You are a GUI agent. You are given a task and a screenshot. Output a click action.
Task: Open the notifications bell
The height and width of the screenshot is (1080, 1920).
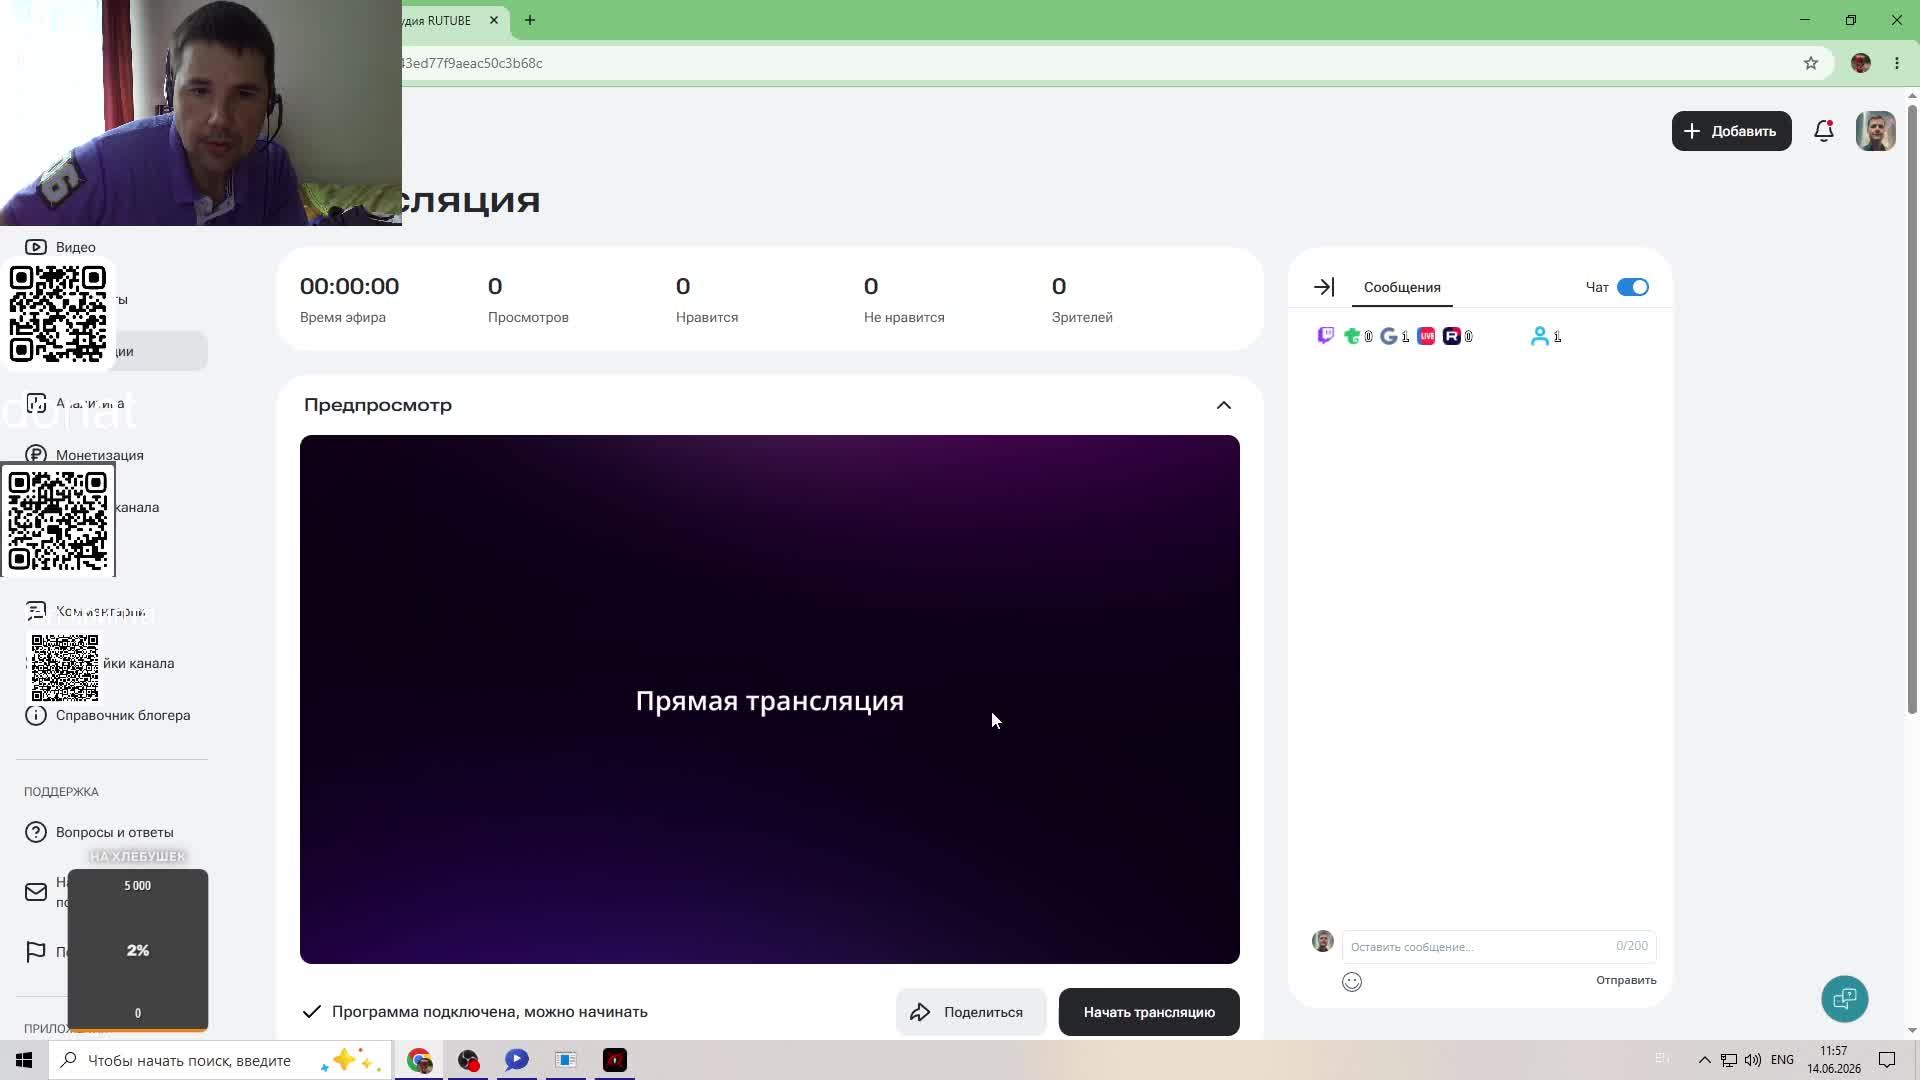click(1824, 131)
